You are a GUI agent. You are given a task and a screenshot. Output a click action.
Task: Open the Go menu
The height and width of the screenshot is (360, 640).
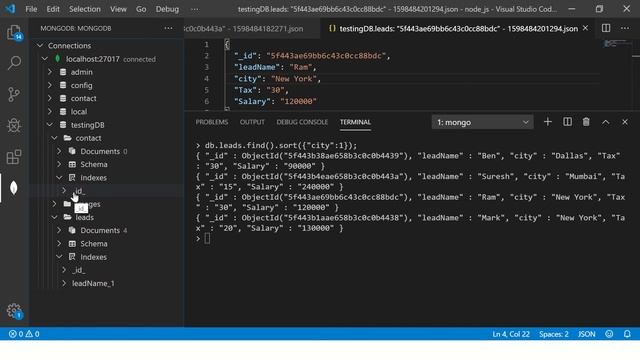(x=141, y=9)
